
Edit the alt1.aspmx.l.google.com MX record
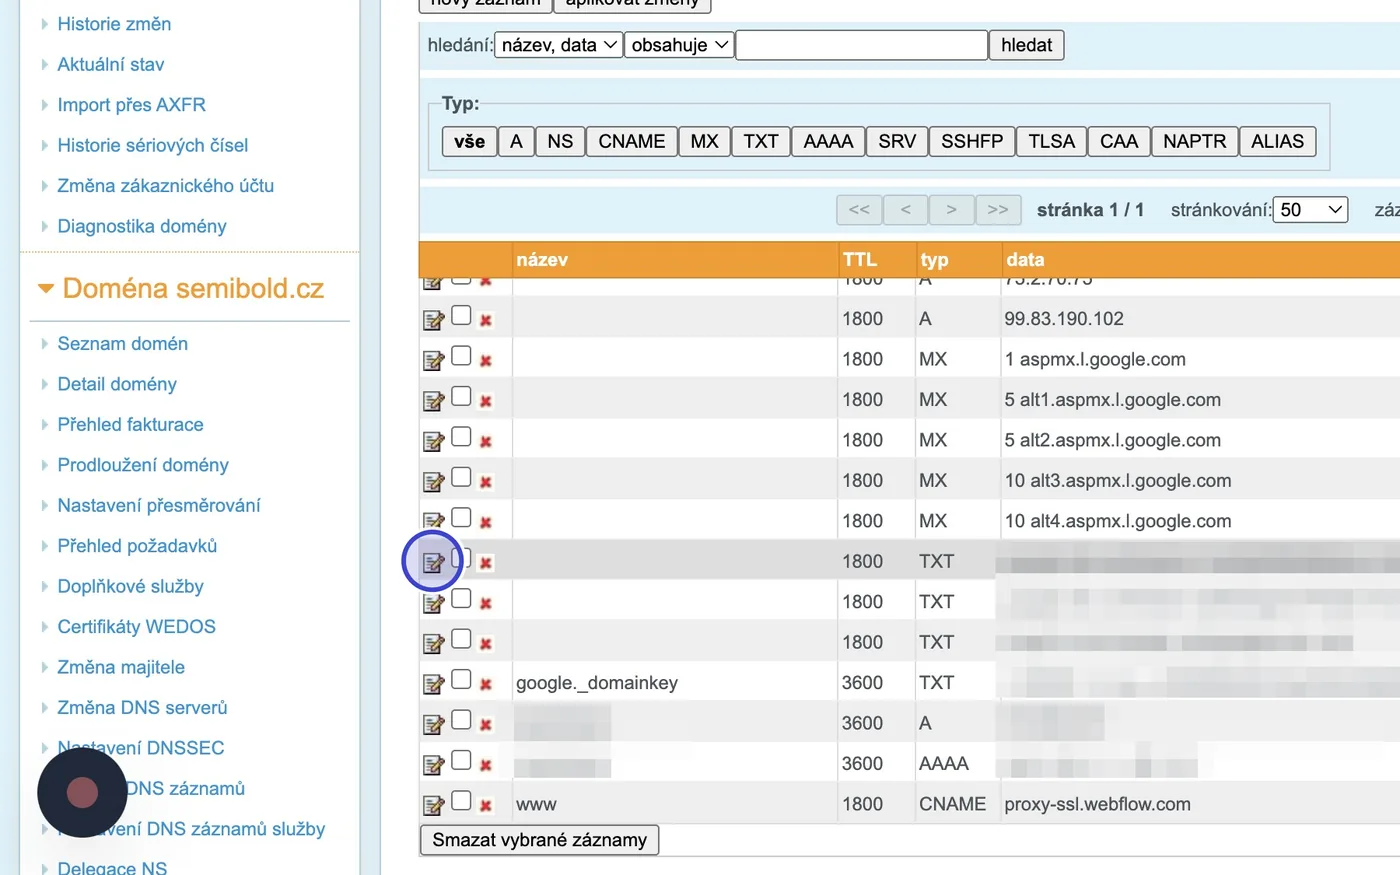(433, 401)
